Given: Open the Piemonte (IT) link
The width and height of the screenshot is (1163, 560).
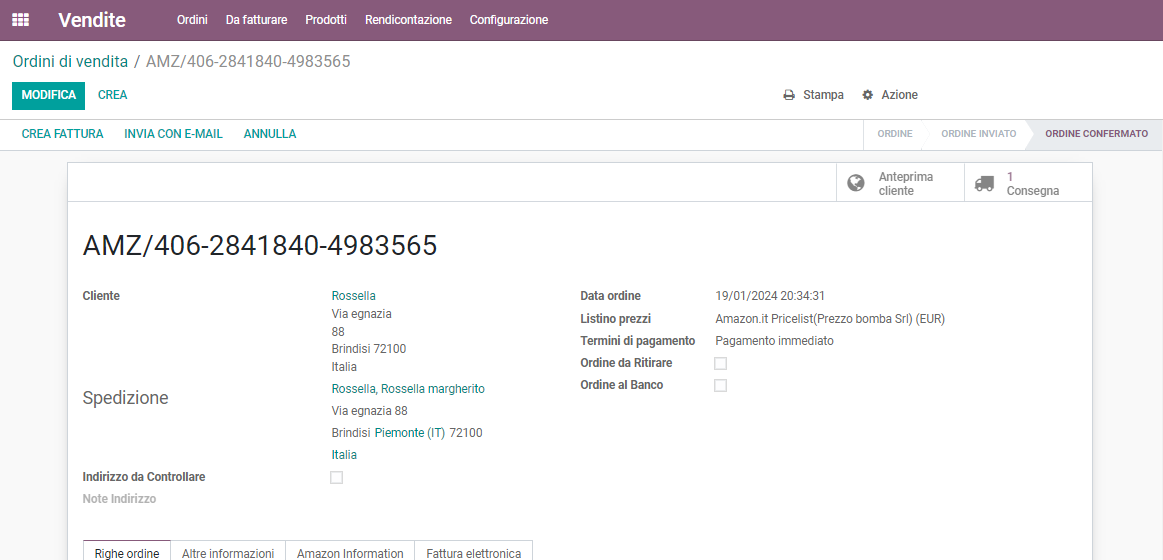Looking at the screenshot, I should [x=409, y=433].
